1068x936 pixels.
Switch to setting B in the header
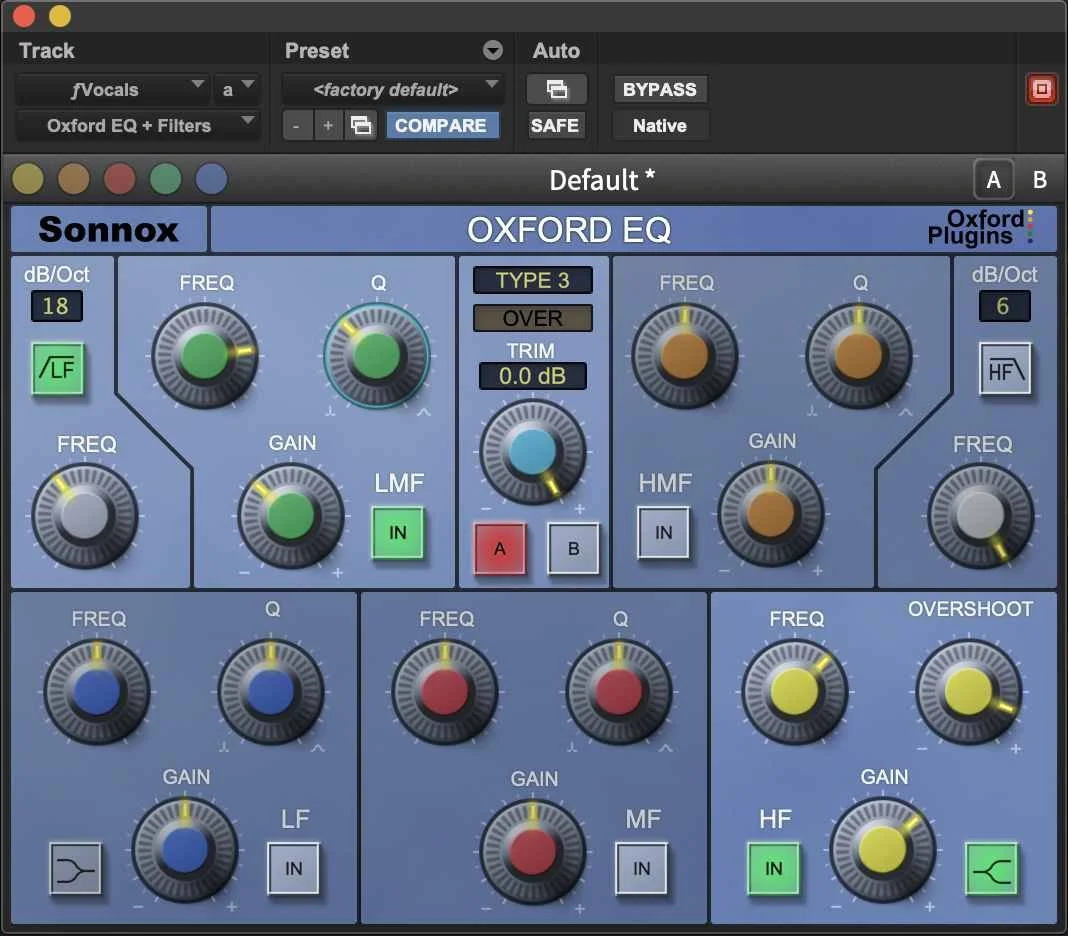click(x=1039, y=180)
